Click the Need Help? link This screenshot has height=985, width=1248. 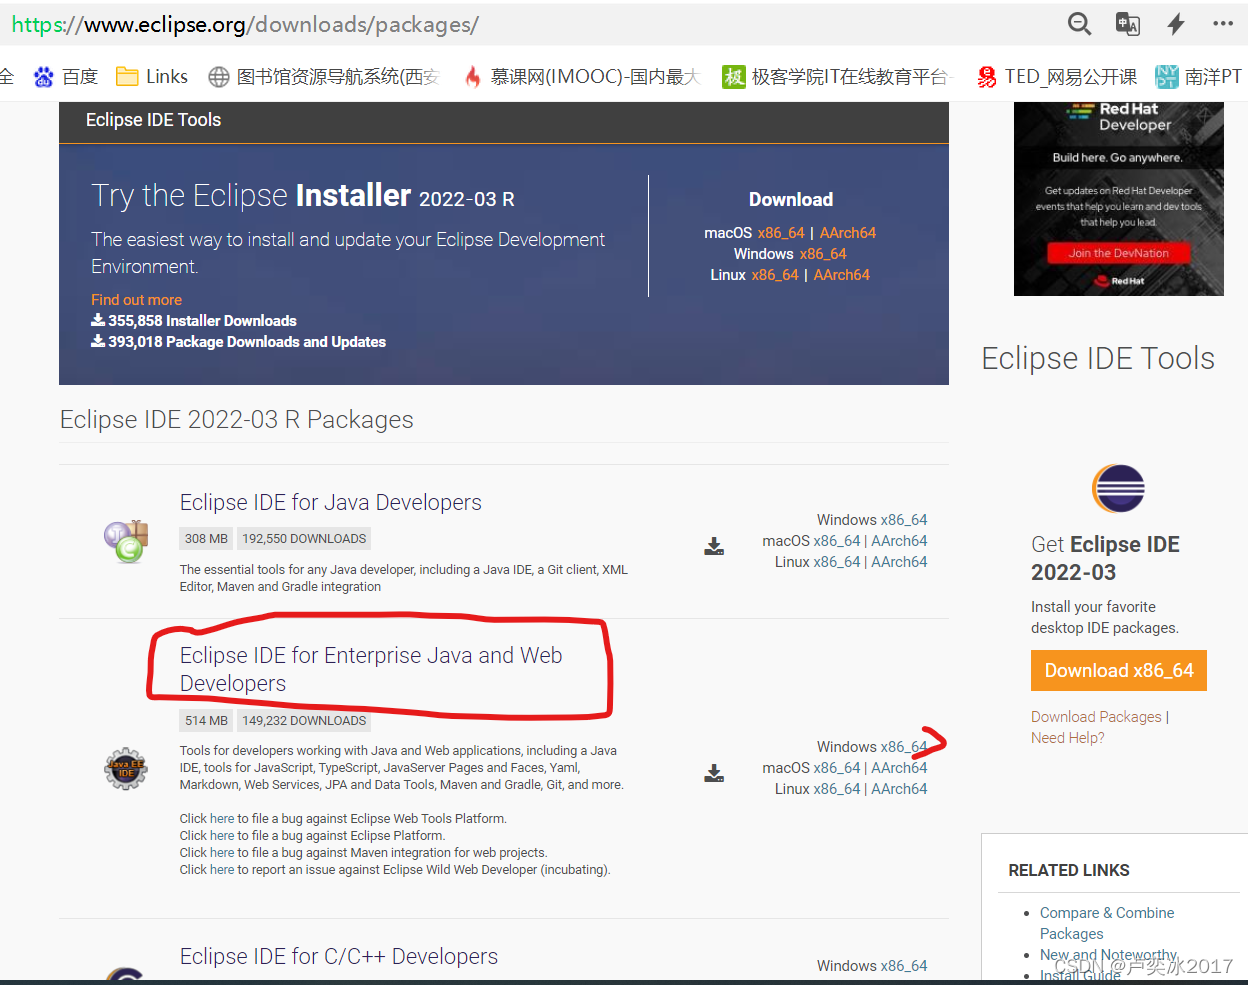click(x=1068, y=738)
